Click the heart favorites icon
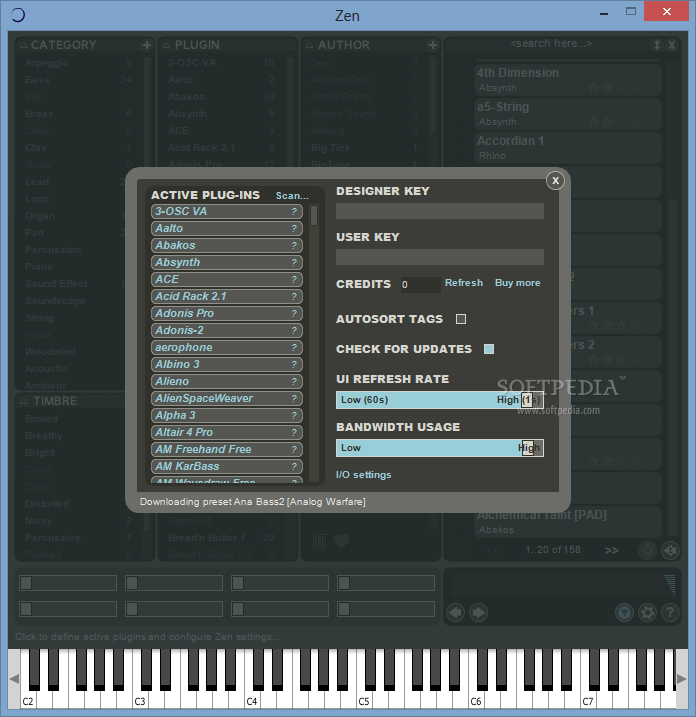Screen dimensions: 696x717 [341, 541]
